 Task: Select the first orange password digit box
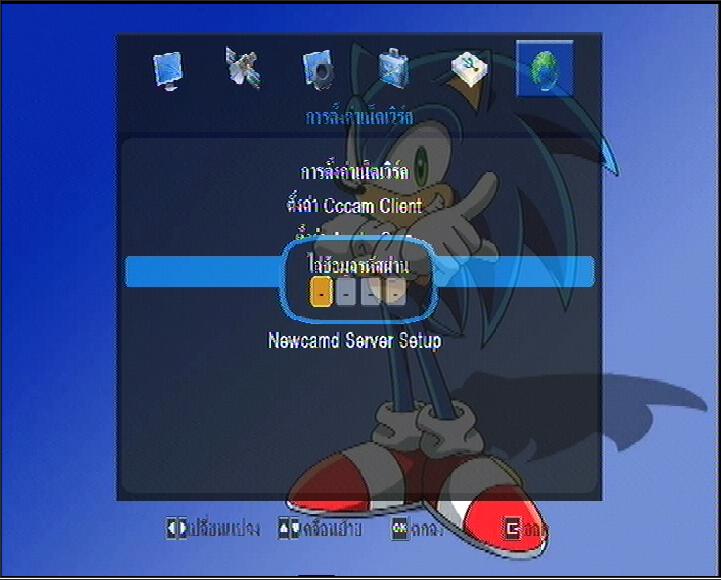pyautogui.click(x=321, y=292)
